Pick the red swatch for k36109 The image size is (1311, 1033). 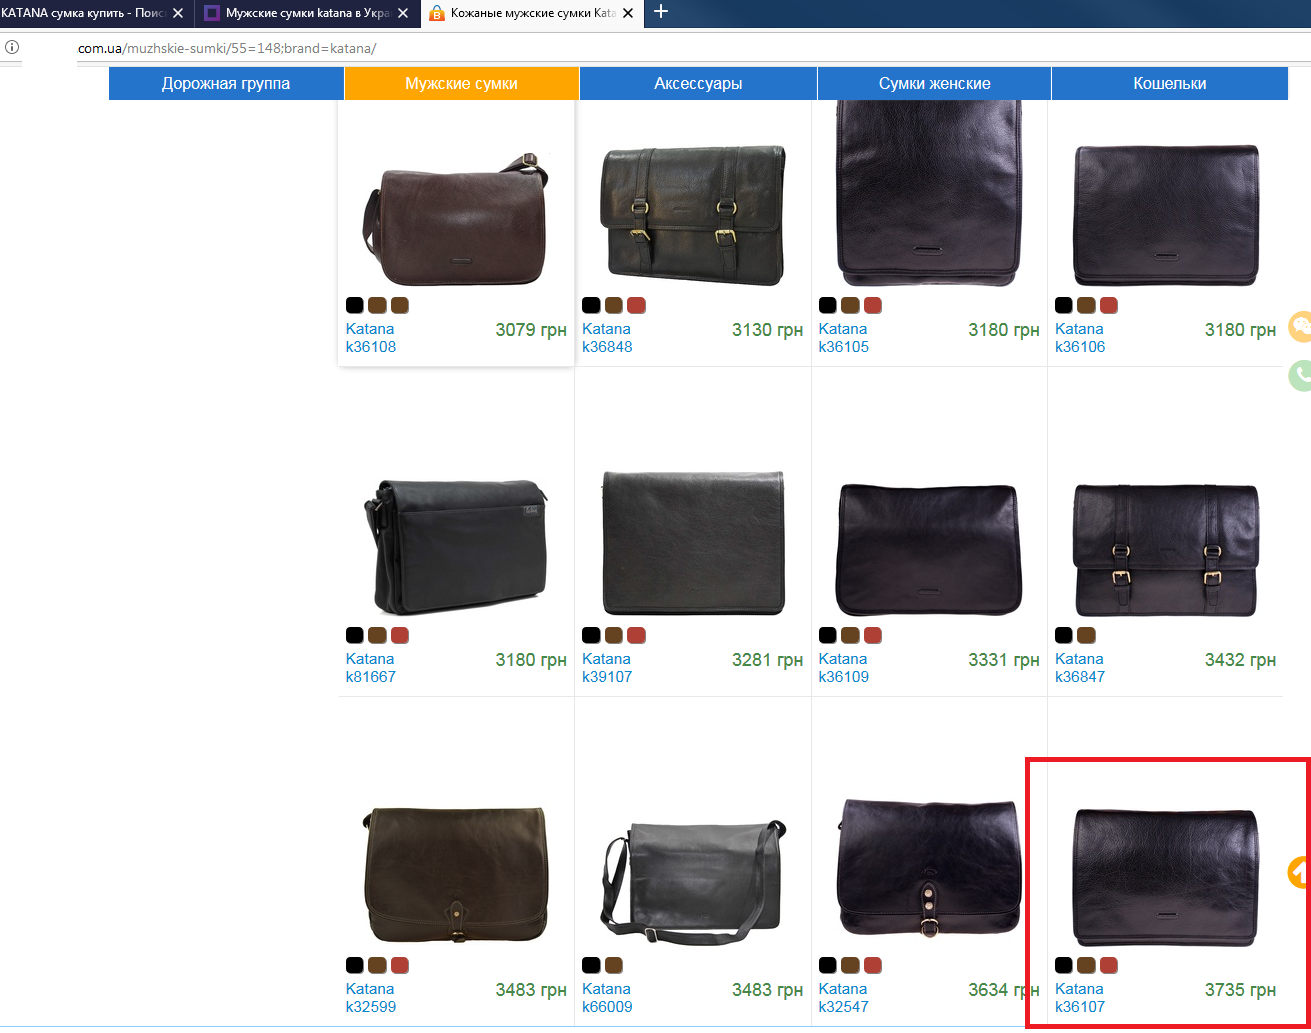pyautogui.click(x=872, y=635)
